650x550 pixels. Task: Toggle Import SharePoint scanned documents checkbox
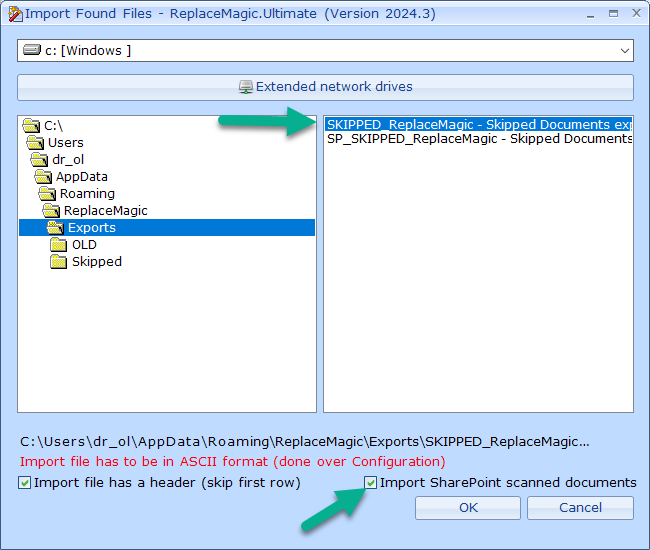[x=370, y=483]
